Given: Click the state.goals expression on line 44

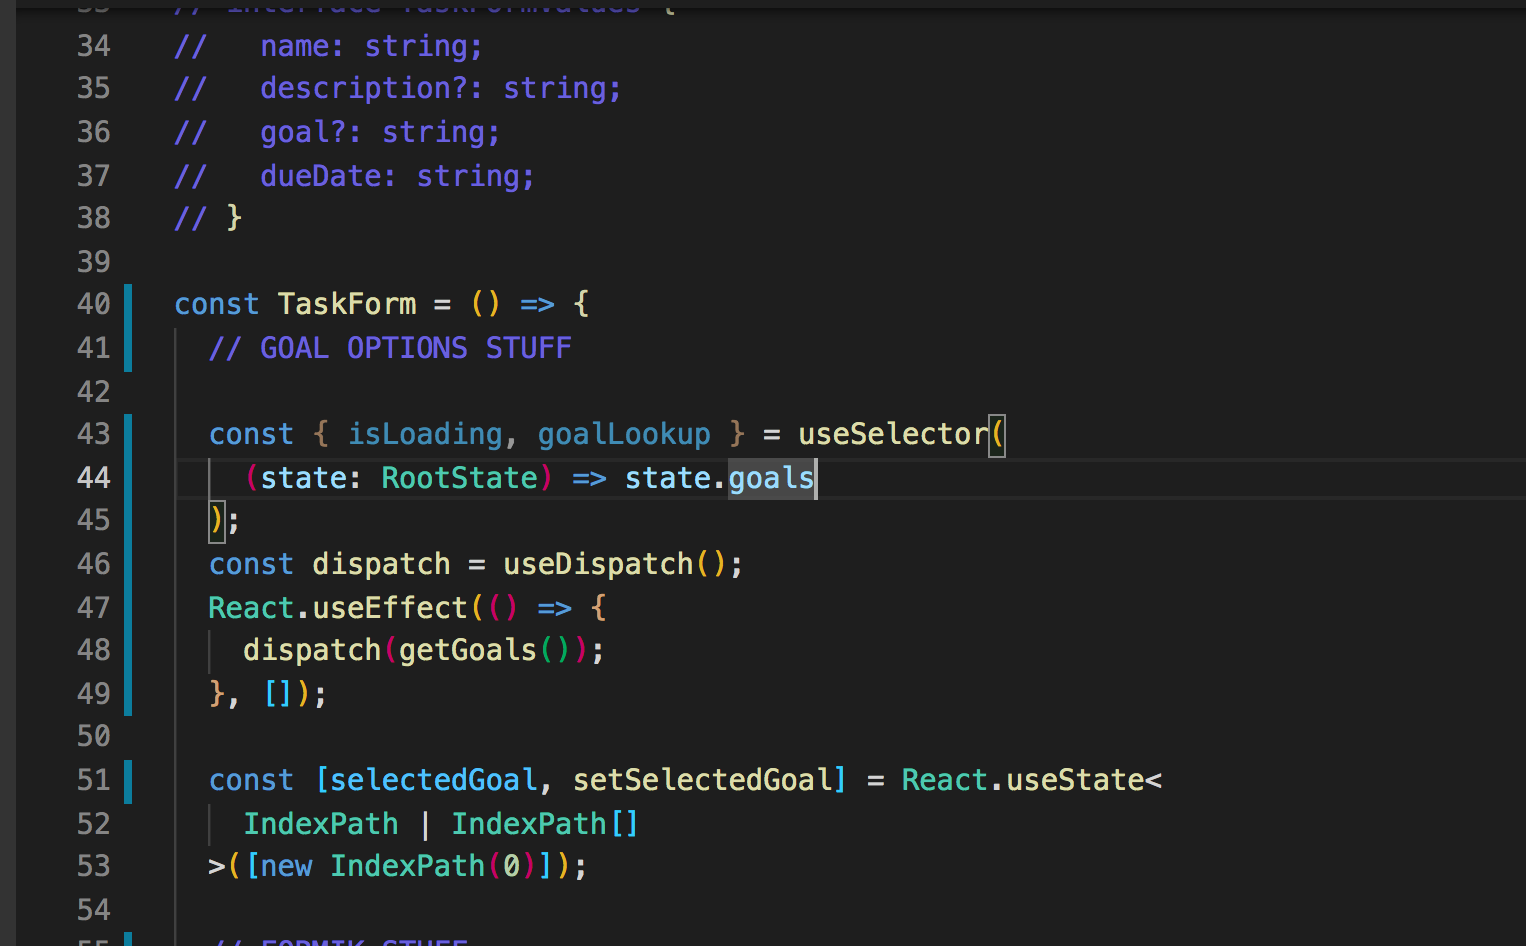Looking at the screenshot, I should (718, 478).
